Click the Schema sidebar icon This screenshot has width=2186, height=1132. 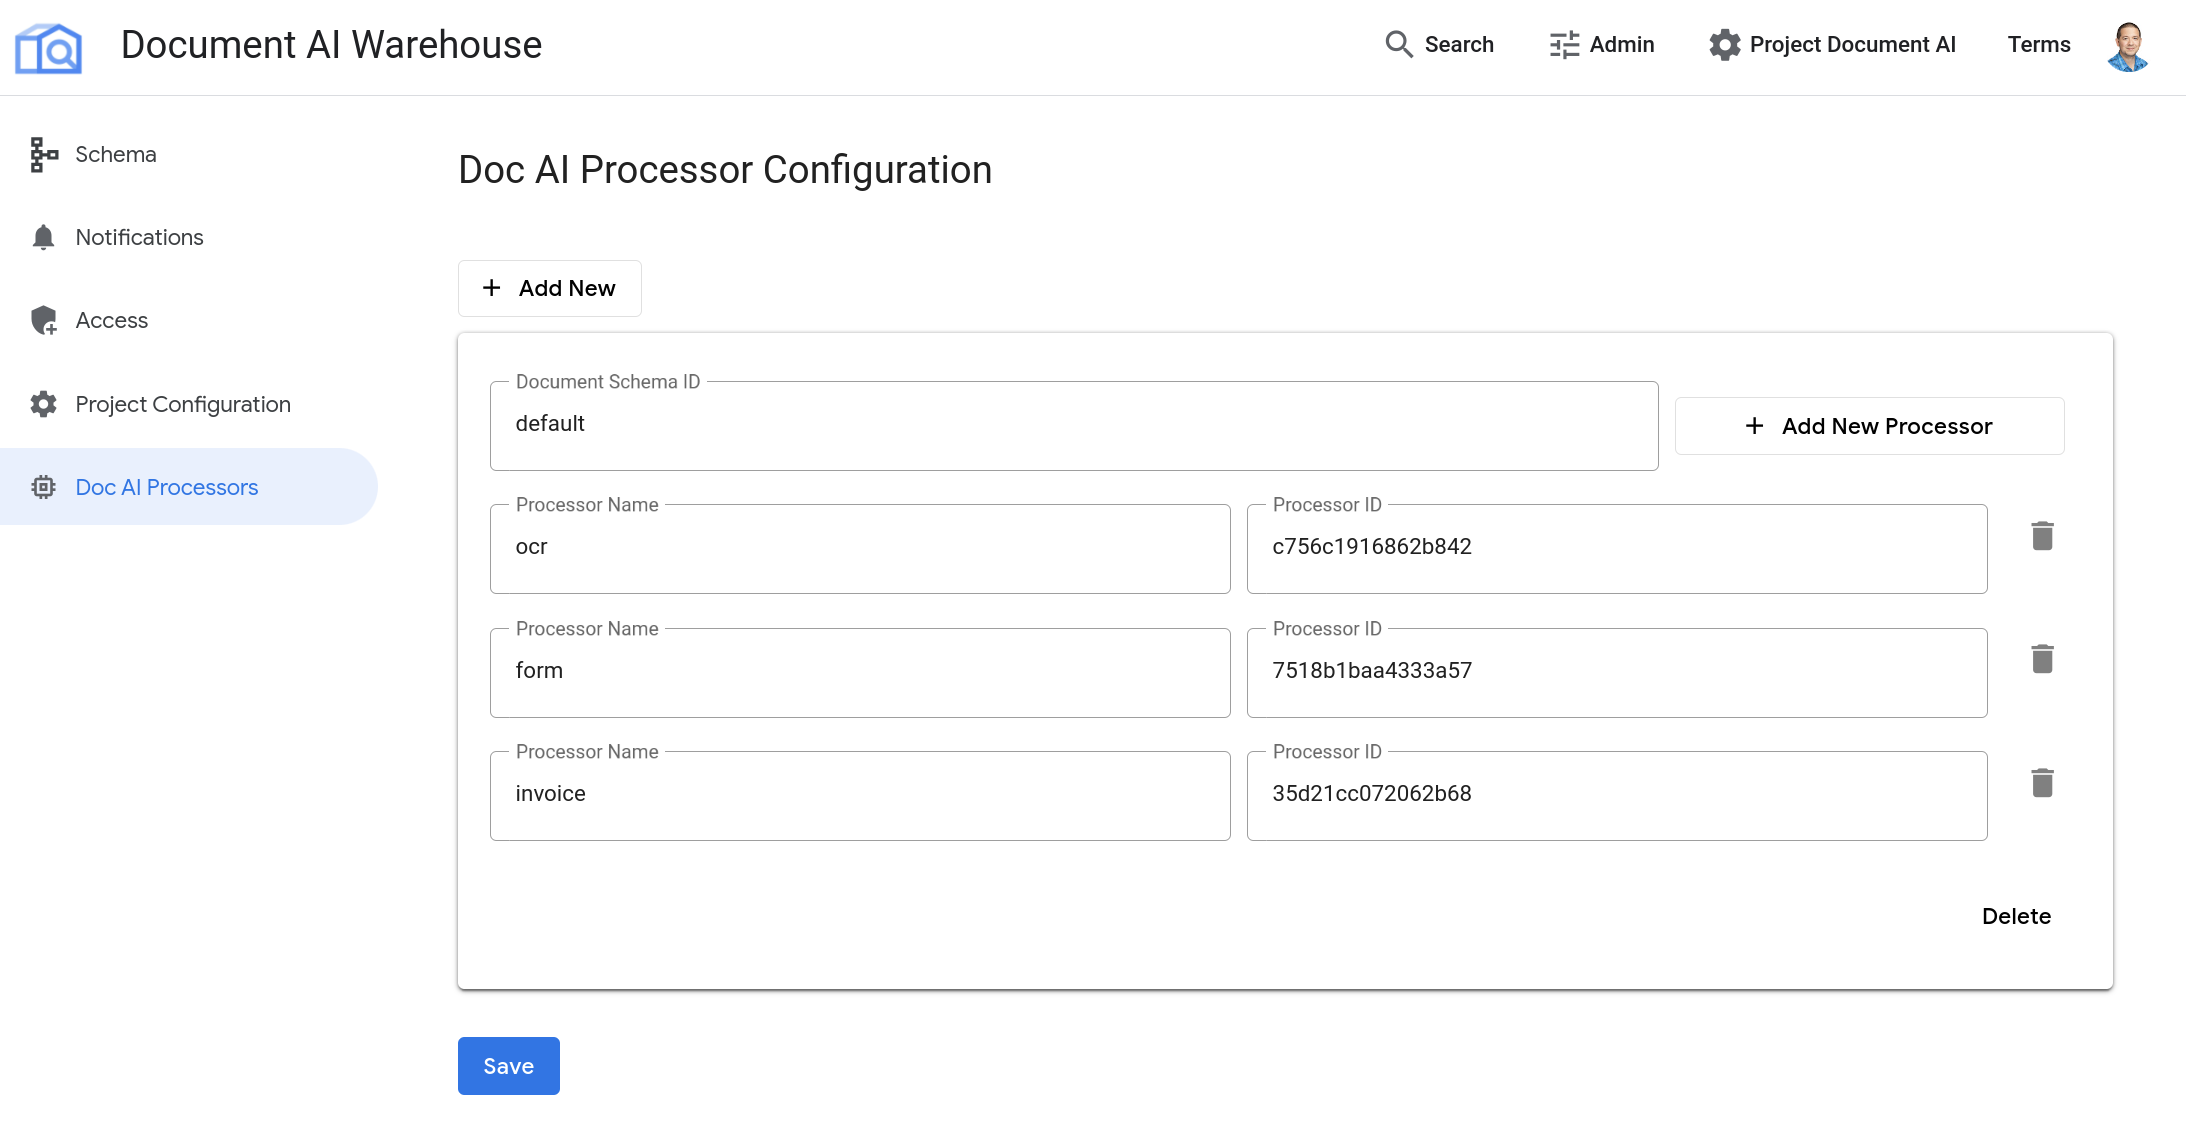pos(42,153)
